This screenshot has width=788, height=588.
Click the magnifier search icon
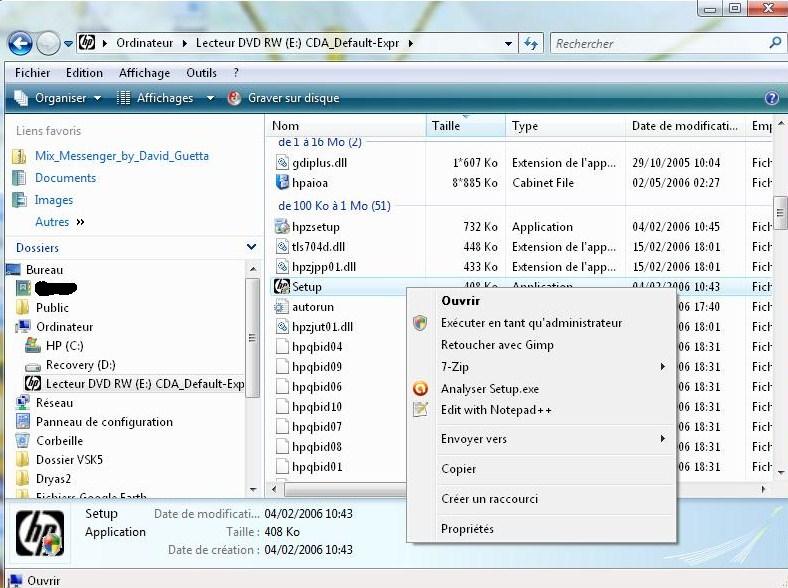click(x=775, y=43)
